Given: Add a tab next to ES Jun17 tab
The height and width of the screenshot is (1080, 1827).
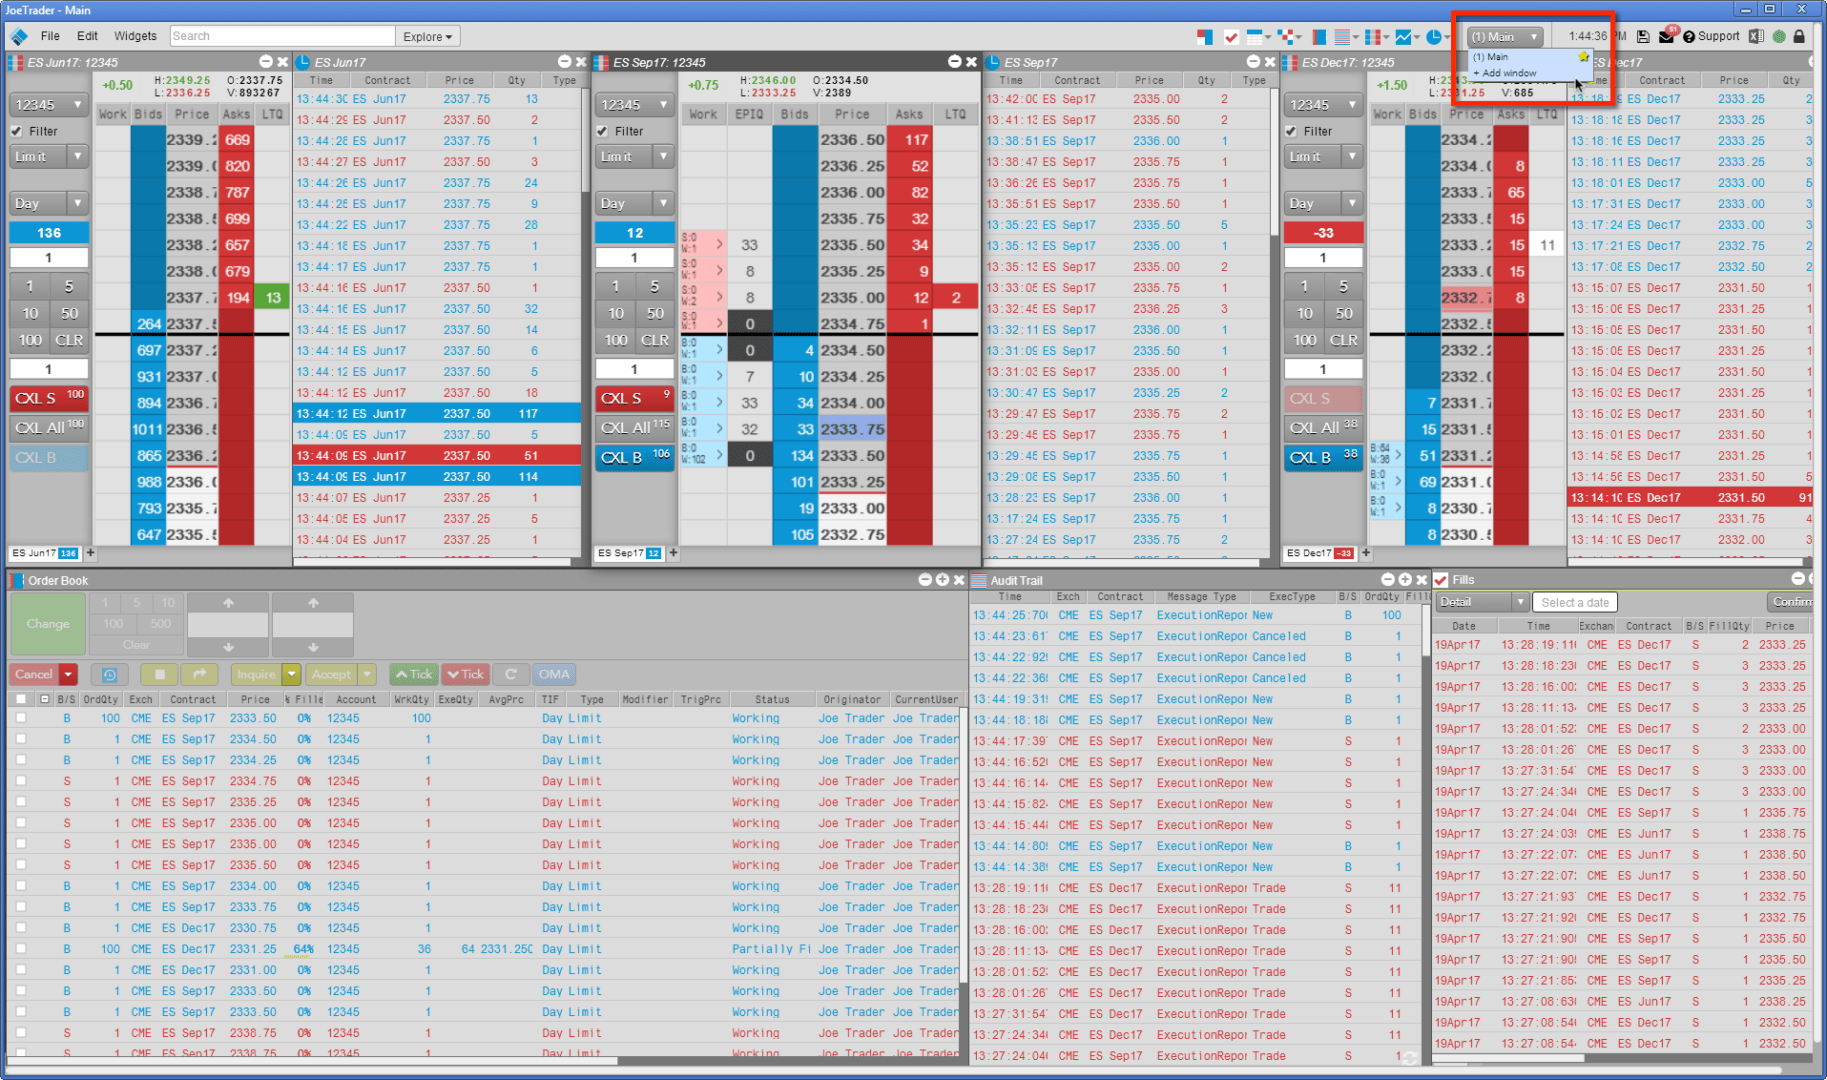Looking at the screenshot, I should click(x=91, y=553).
